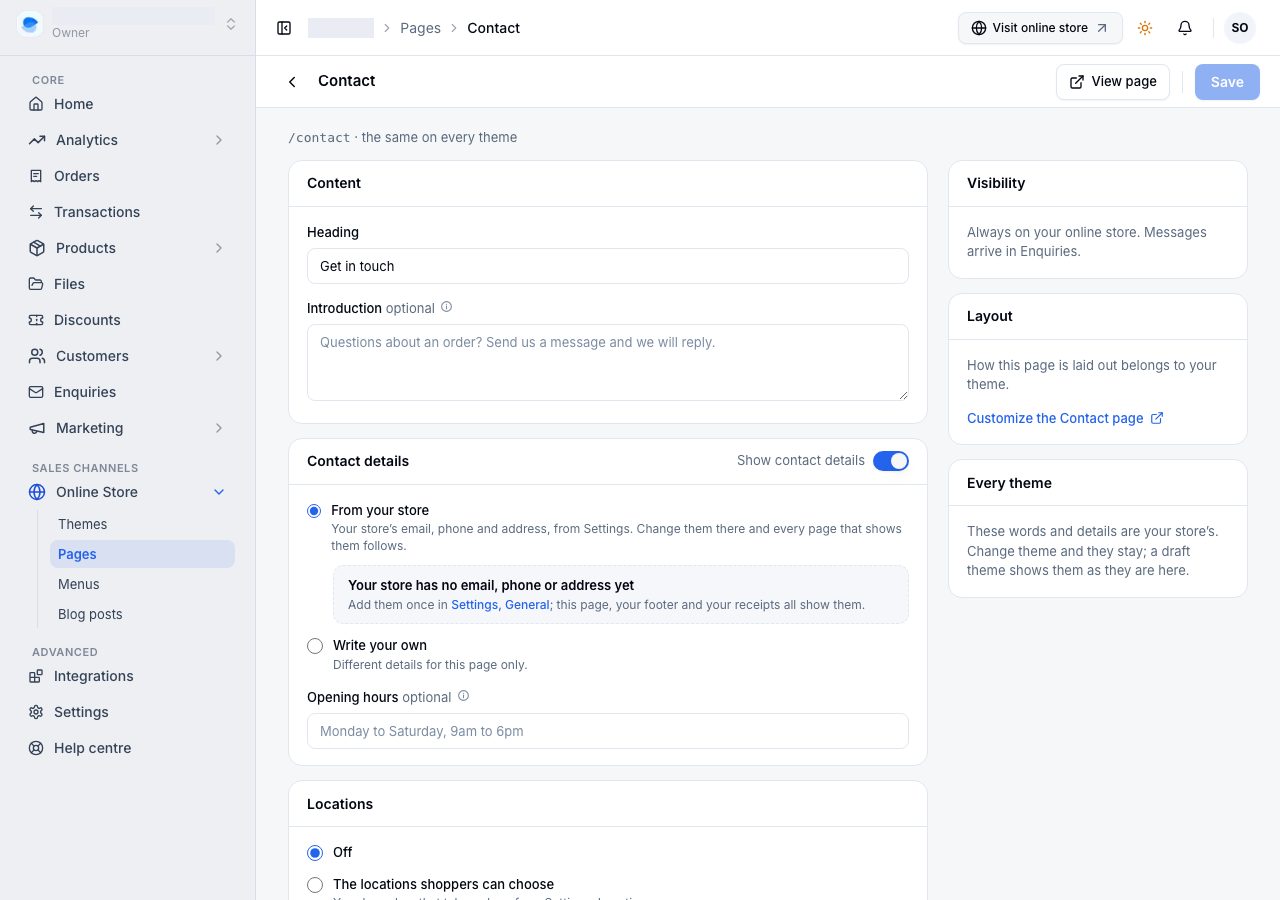Click Visit online store button
The height and width of the screenshot is (900, 1280).
tap(1040, 28)
